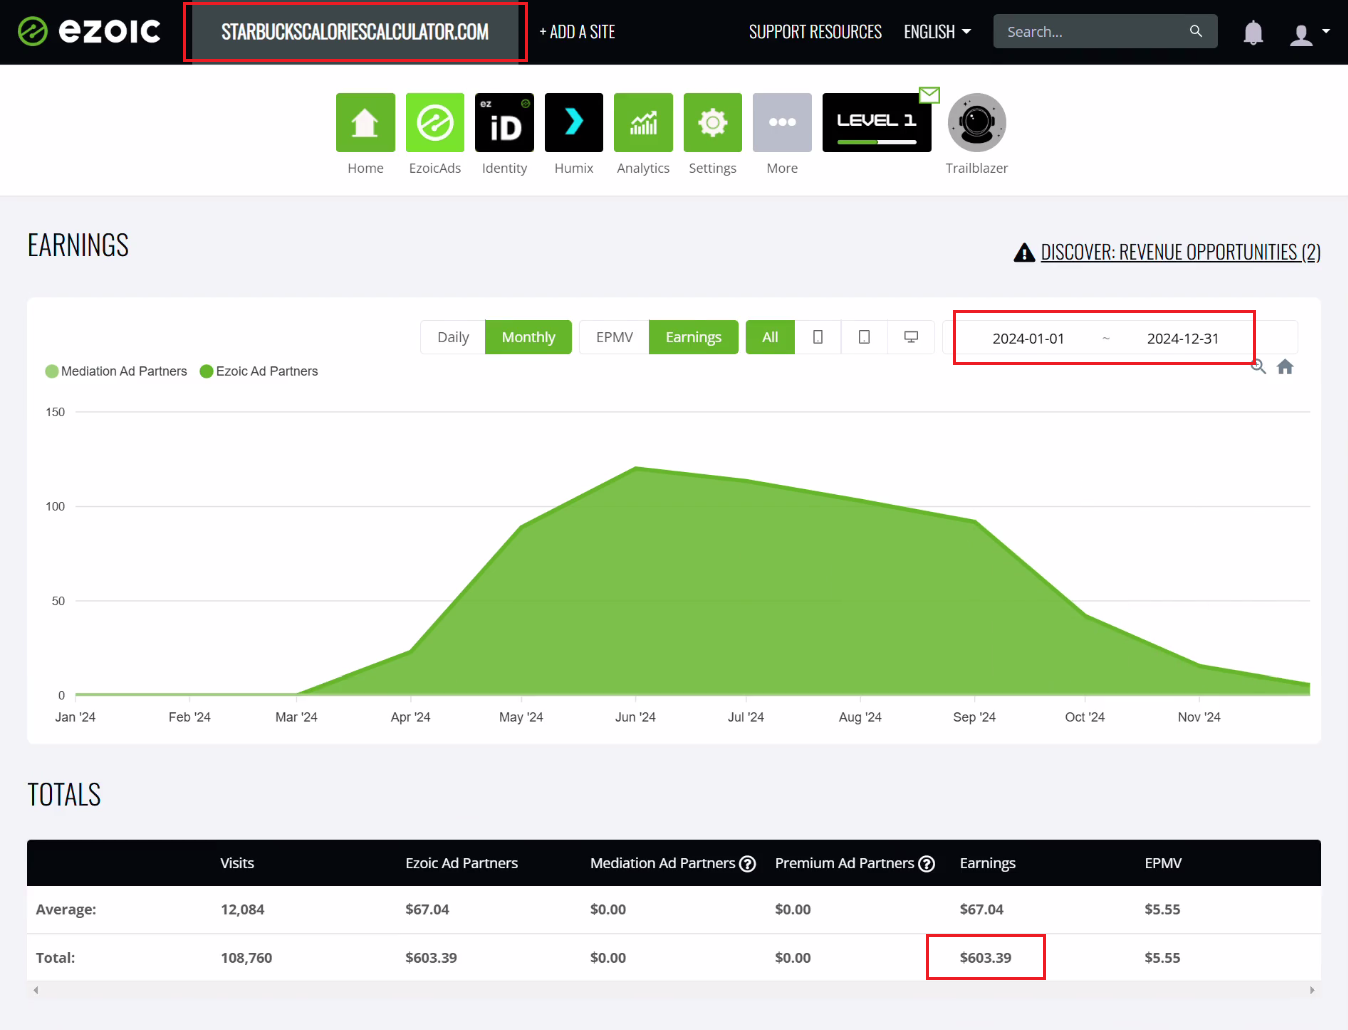The width and height of the screenshot is (1348, 1030).
Task: Reset chart with the home icon
Action: [x=1285, y=367]
